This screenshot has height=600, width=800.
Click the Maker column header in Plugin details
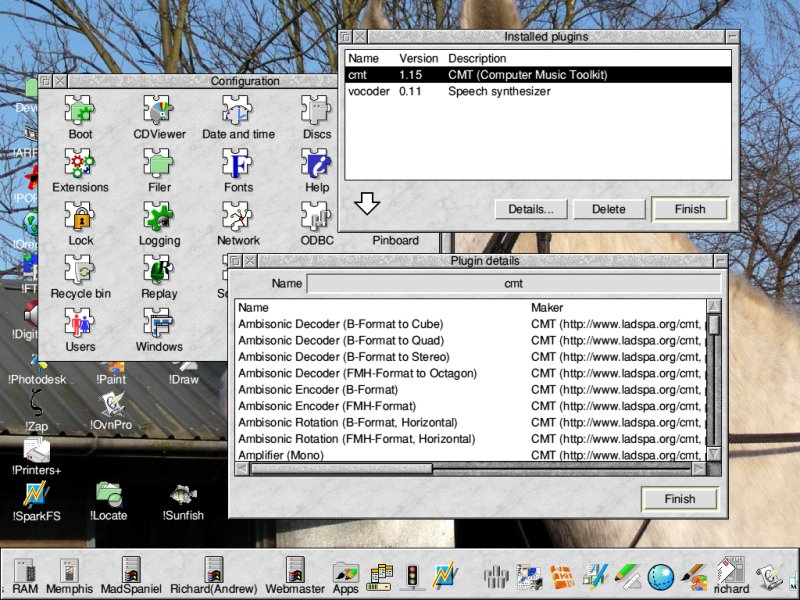click(547, 308)
